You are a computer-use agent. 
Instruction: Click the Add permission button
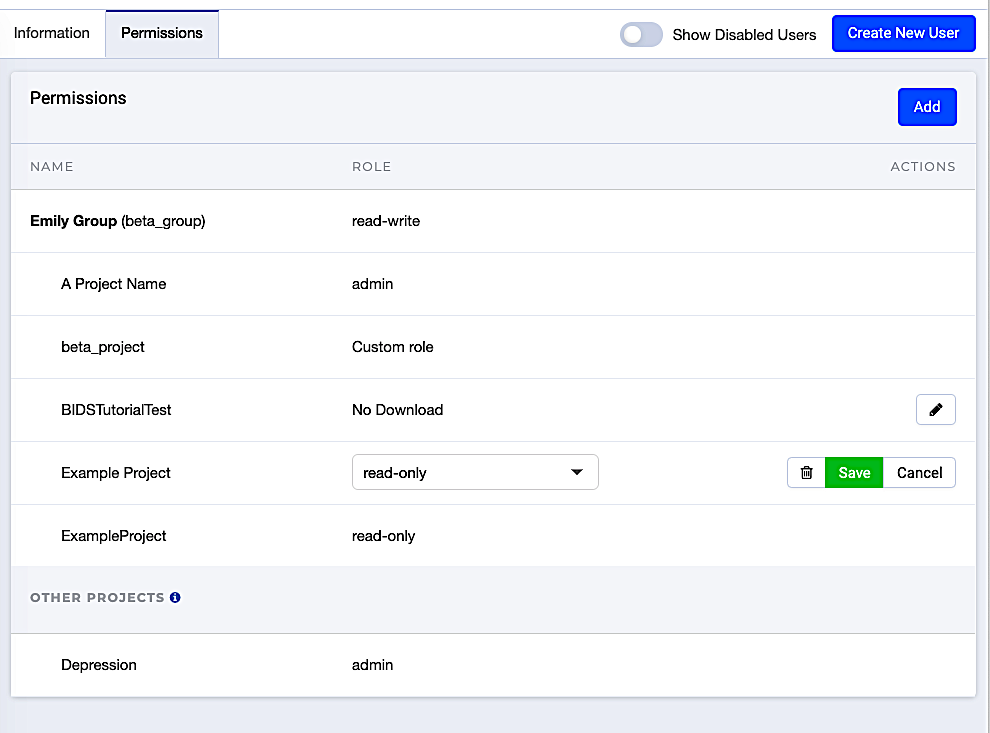926,107
